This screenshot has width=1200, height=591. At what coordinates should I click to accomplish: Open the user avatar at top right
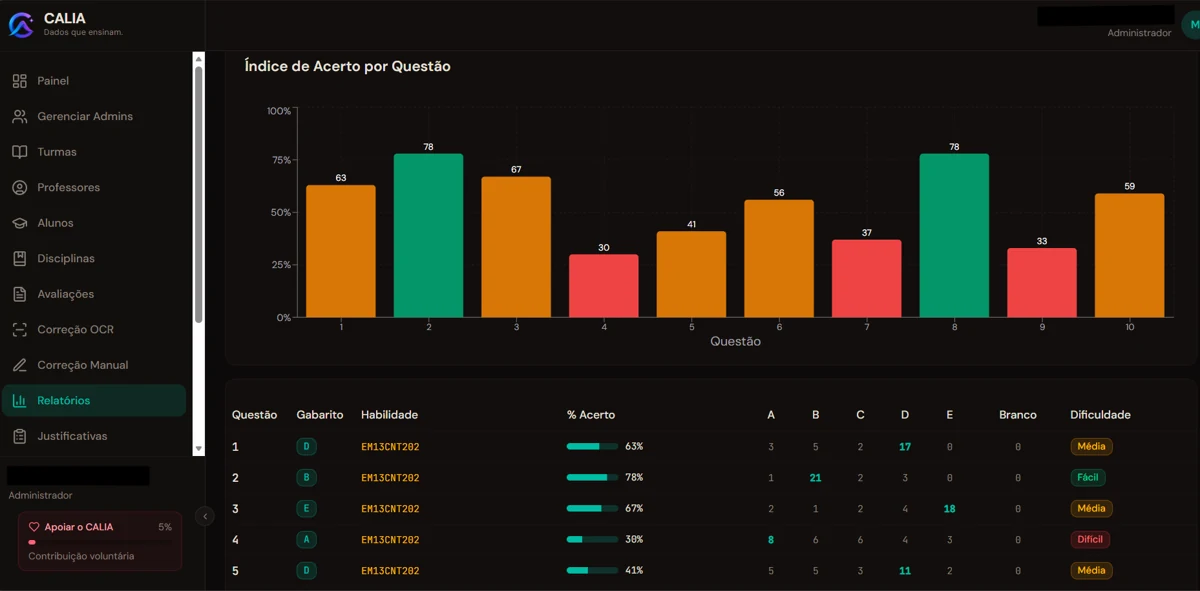point(1191,25)
